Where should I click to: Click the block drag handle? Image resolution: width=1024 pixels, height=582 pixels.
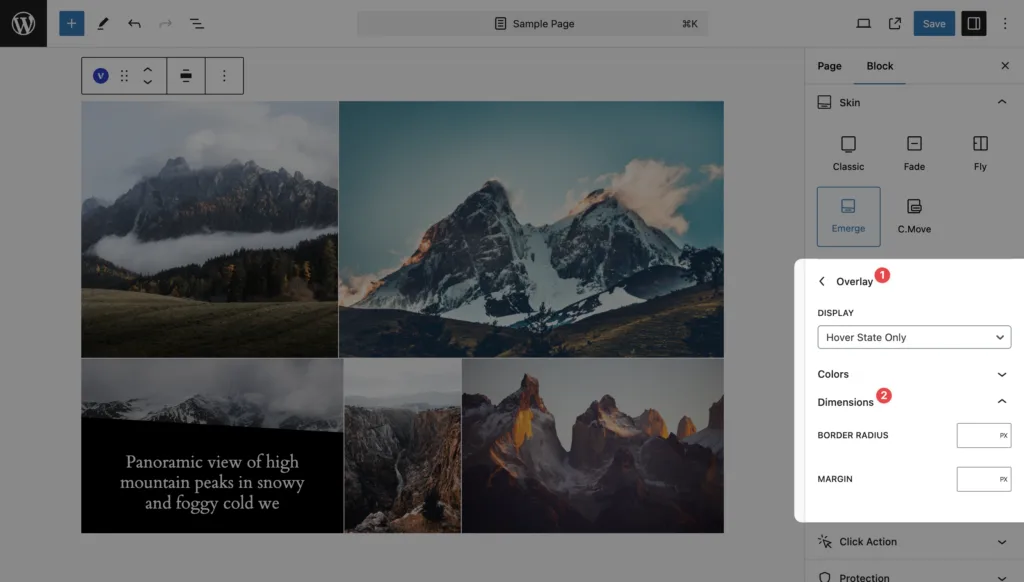(124, 76)
